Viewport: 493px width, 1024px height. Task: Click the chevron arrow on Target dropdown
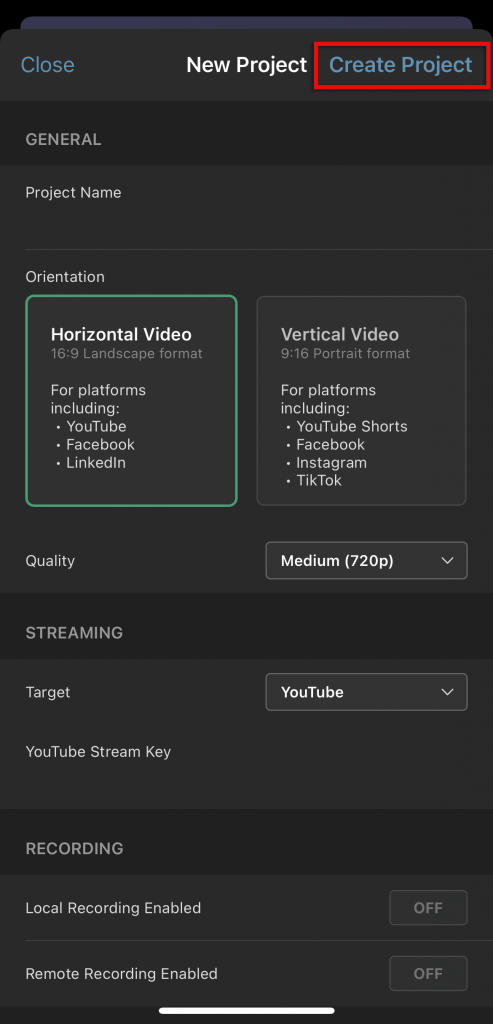click(x=447, y=692)
